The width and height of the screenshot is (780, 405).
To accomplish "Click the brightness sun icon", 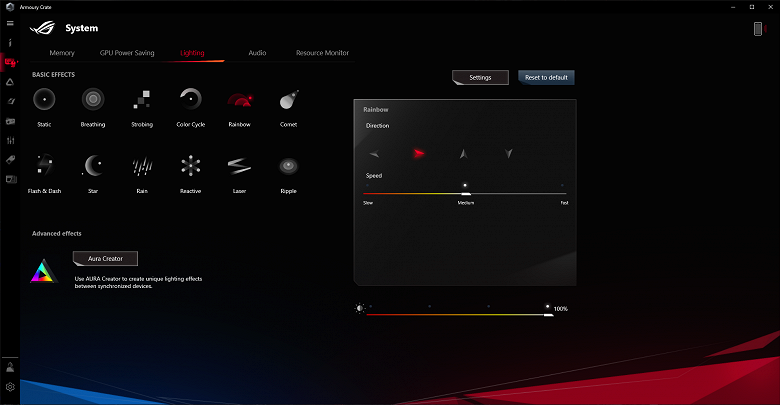I will click(x=360, y=308).
